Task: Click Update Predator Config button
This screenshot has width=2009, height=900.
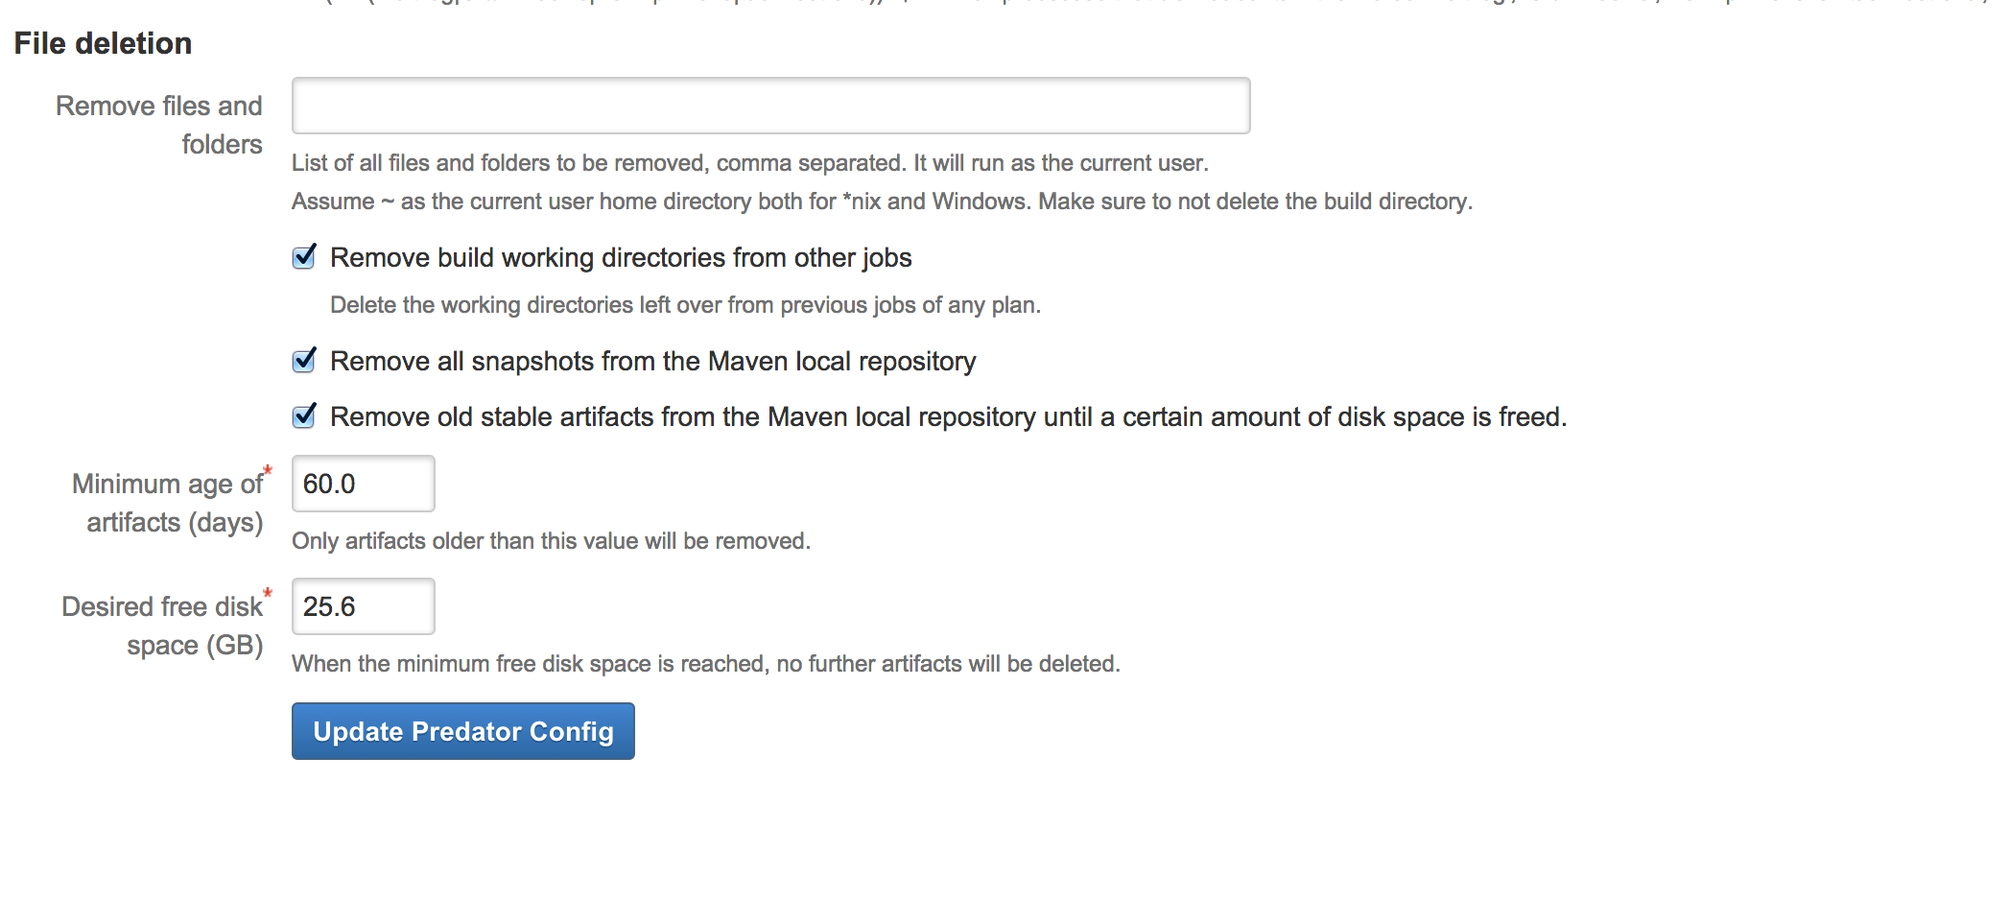Action: coord(463,731)
